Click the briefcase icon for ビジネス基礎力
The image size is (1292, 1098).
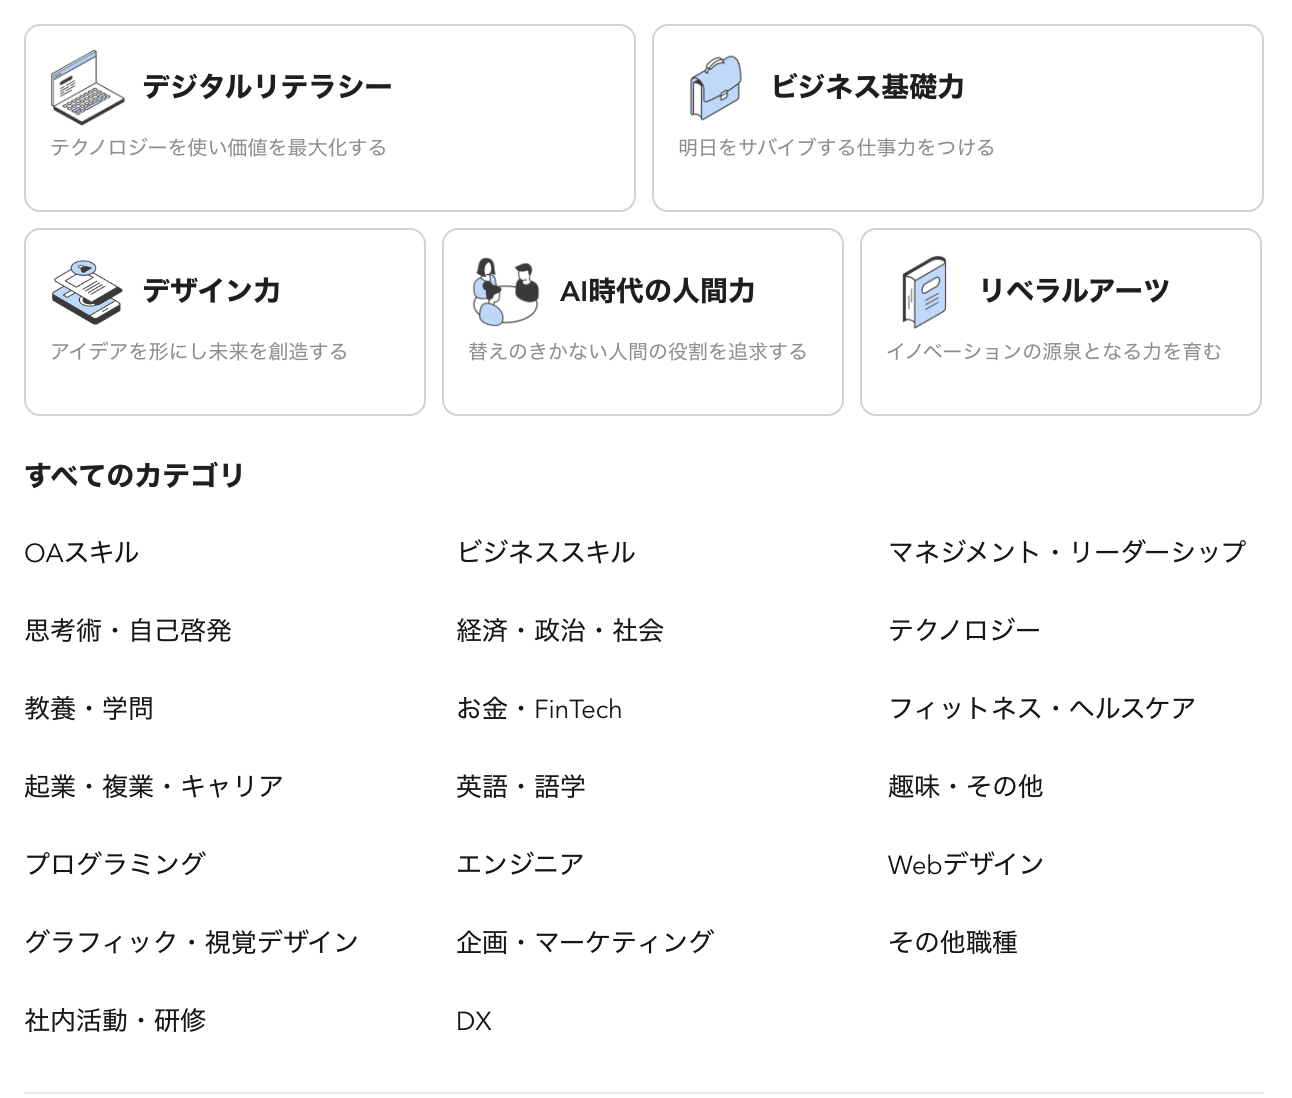[x=715, y=87]
